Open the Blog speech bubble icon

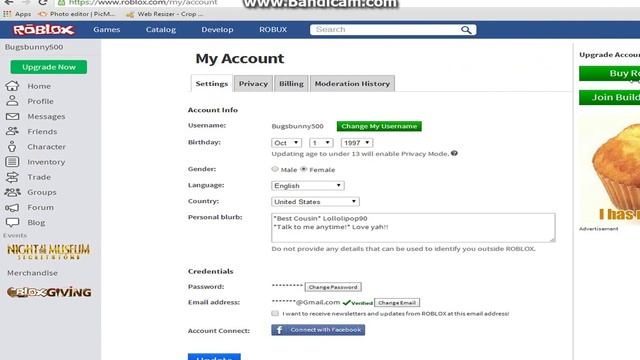tap(12, 222)
